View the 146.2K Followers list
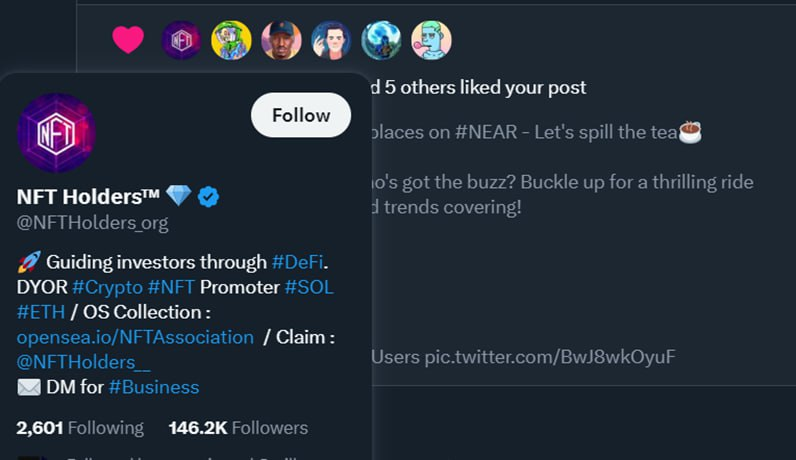Viewport: 796px width, 460px height. click(x=238, y=428)
